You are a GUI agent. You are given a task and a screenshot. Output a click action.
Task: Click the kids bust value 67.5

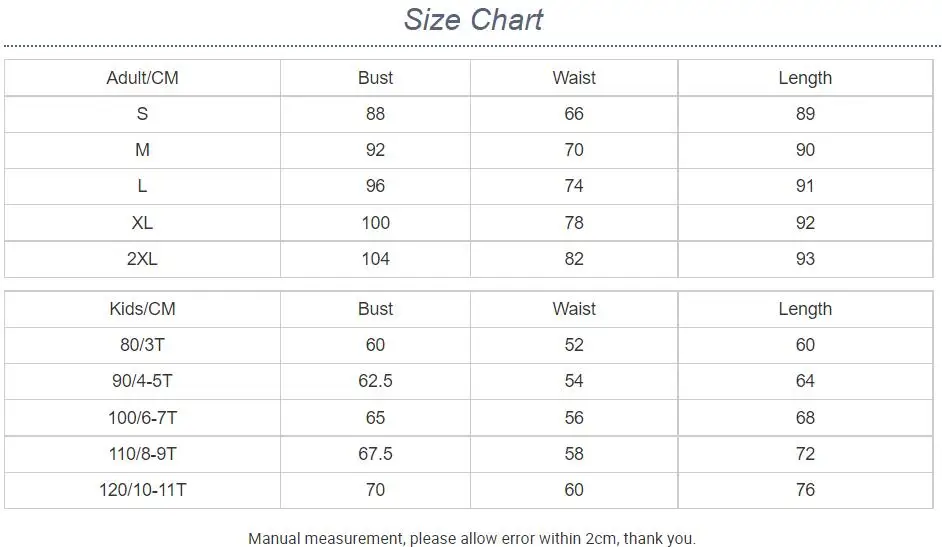click(375, 454)
